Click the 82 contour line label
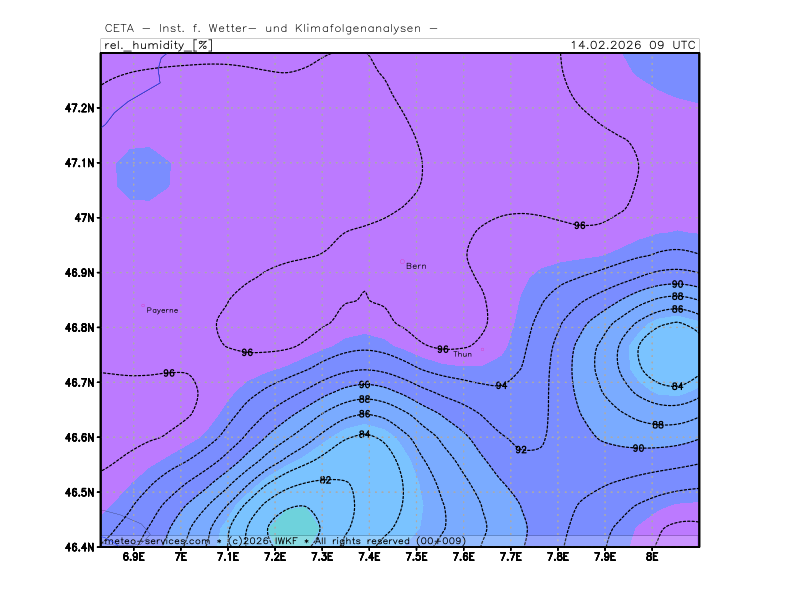Screen dimensions: 800x600 click(x=325, y=480)
